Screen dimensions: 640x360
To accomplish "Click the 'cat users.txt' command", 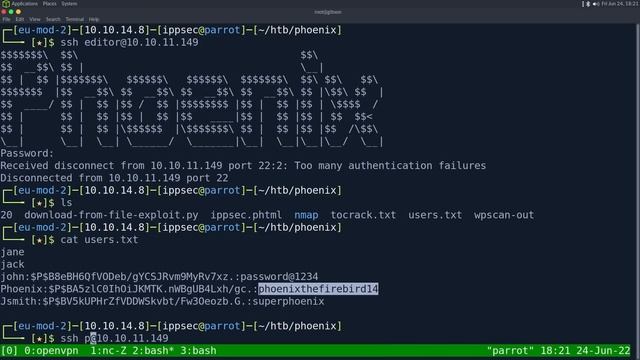I will coord(99,240).
